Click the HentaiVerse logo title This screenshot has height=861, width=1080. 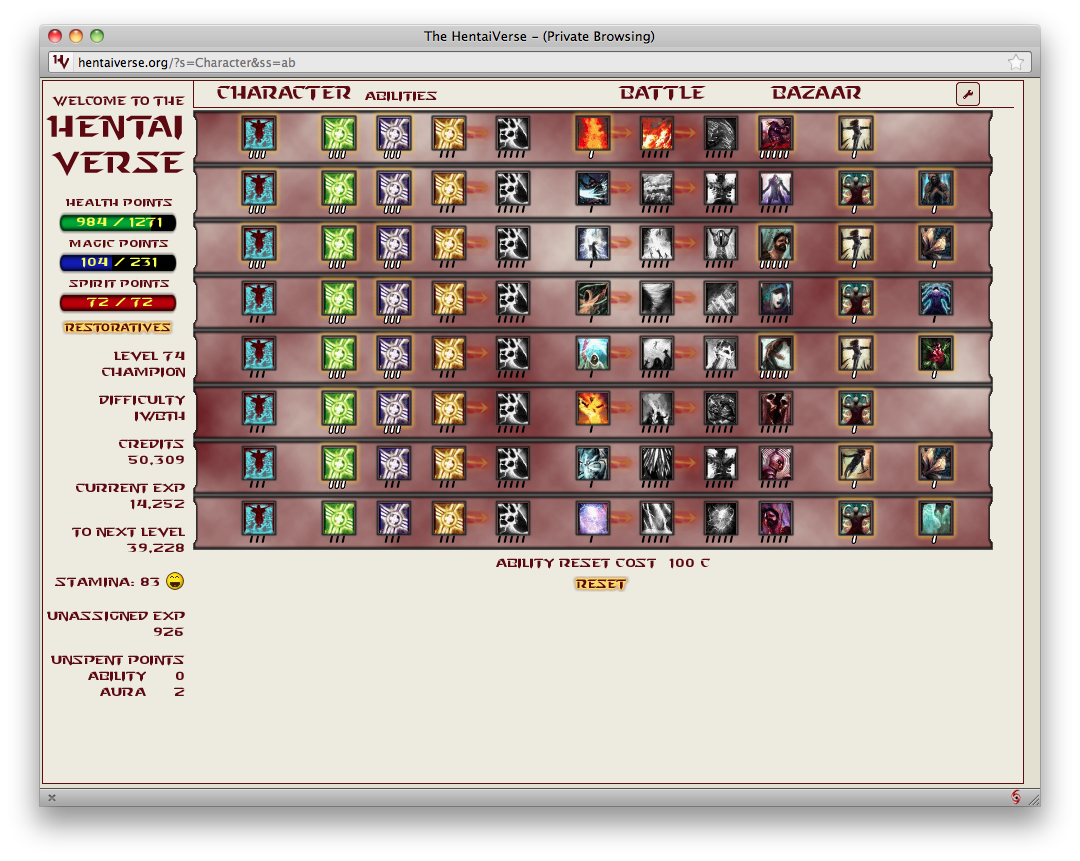[x=117, y=144]
